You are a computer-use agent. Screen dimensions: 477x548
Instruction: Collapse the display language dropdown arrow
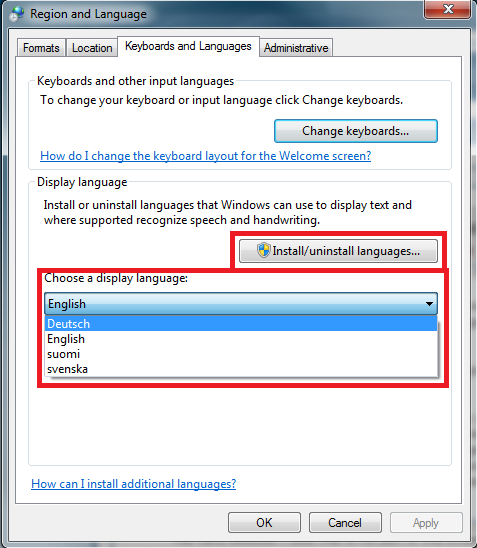point(429,304)
